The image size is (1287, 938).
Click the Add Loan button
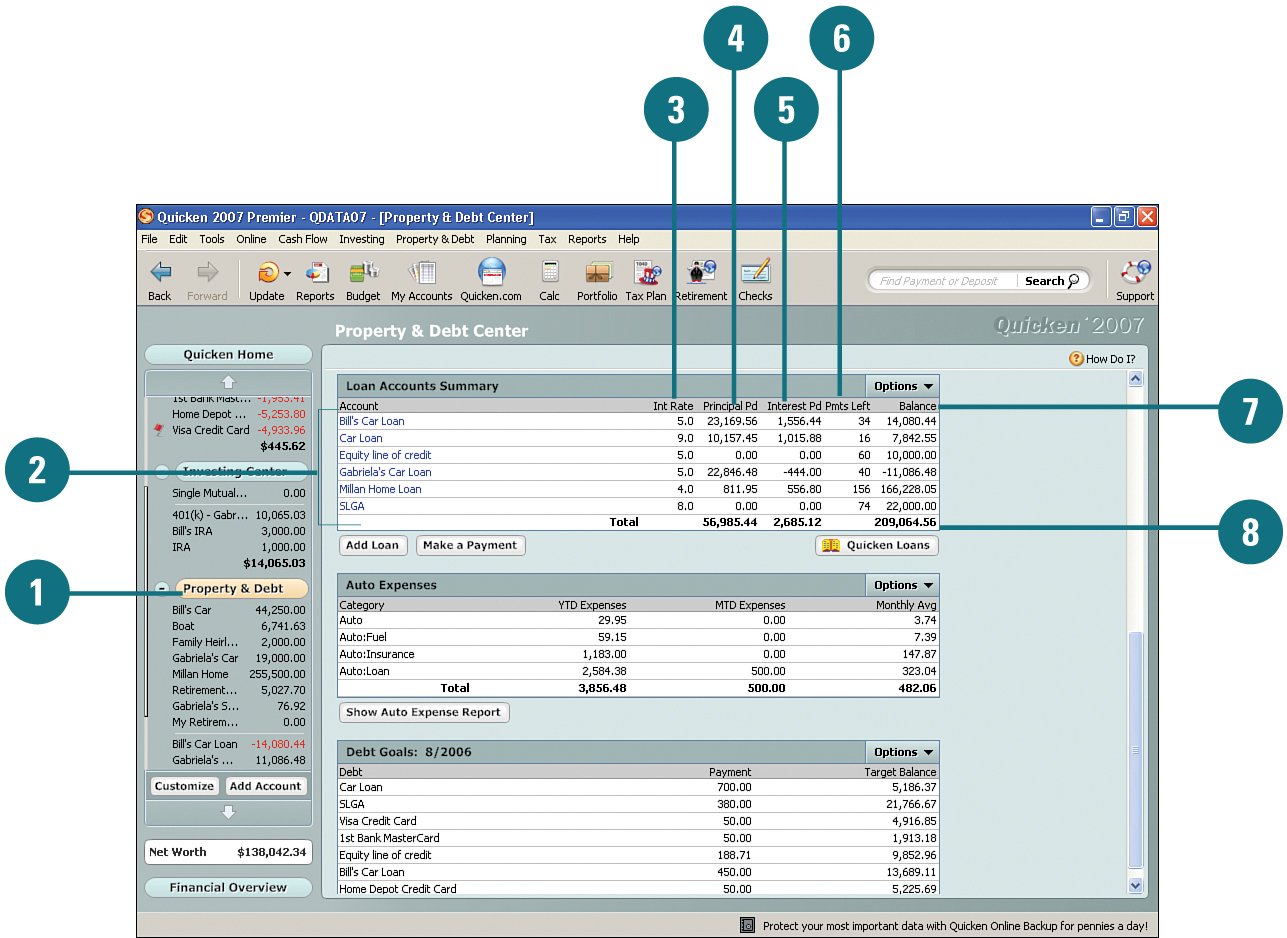[373, 546]
